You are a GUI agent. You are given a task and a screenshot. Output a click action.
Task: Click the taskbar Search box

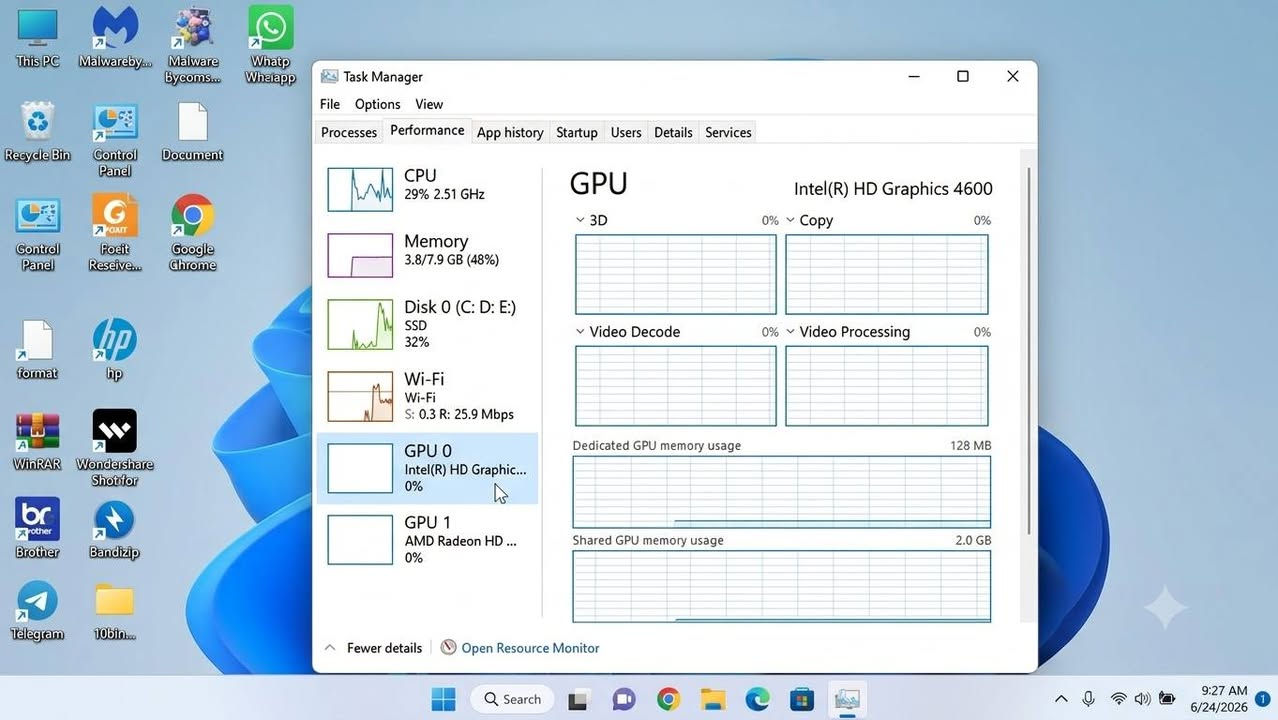tap(512, 699)
